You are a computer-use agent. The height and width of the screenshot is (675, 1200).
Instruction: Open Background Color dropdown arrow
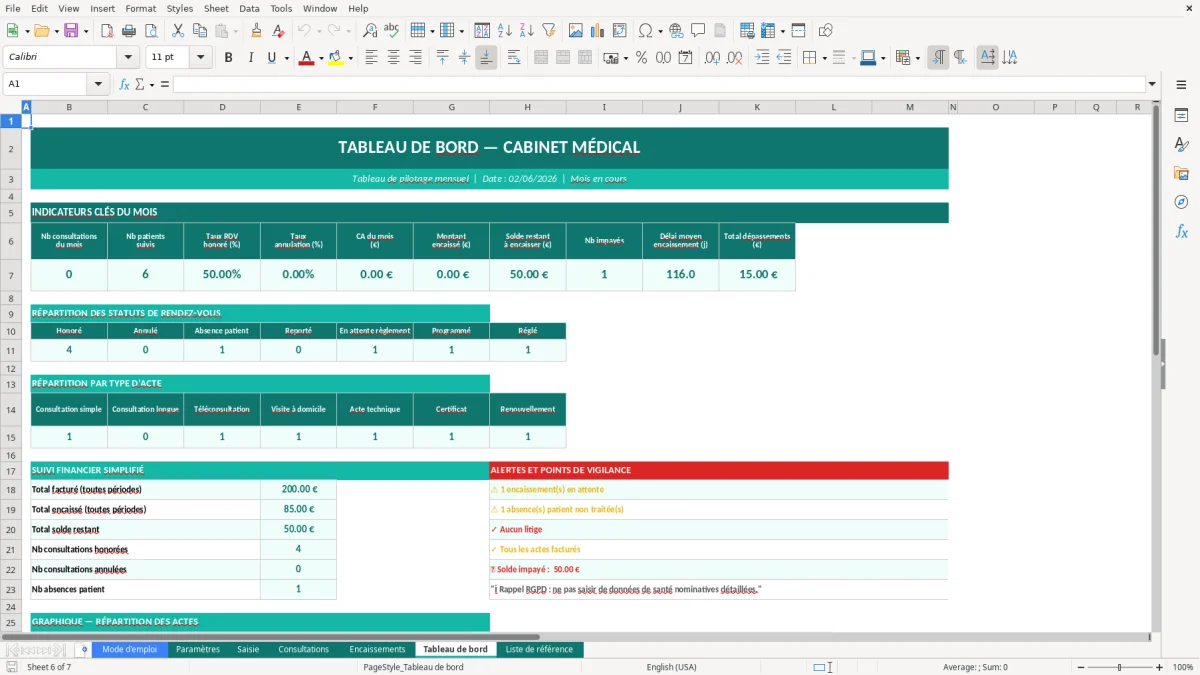[x=350, y=58]
